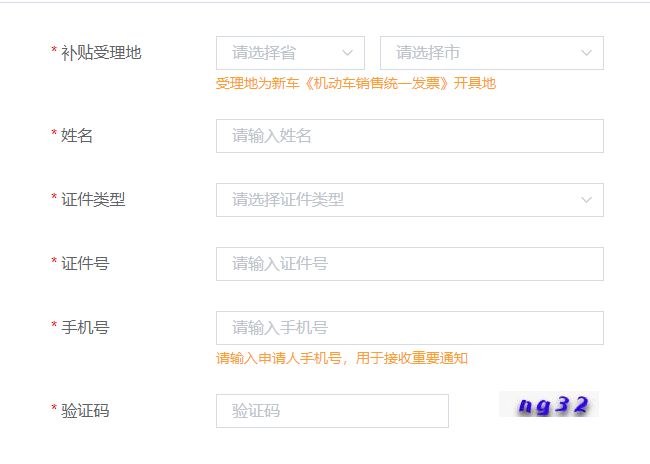Screen dimensions: 650x464
Task: Expand the 请选择证件类型 ID type dropdown
Action: point(410,200)
